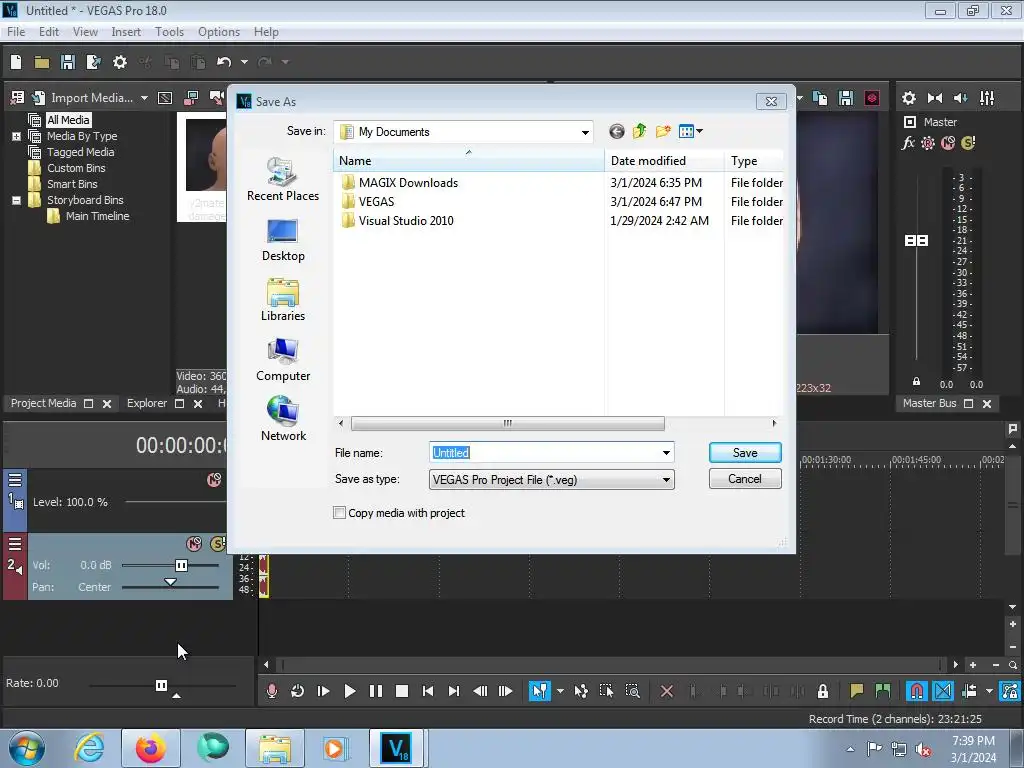Expand the Media By Type tree node

pos(16,136)
